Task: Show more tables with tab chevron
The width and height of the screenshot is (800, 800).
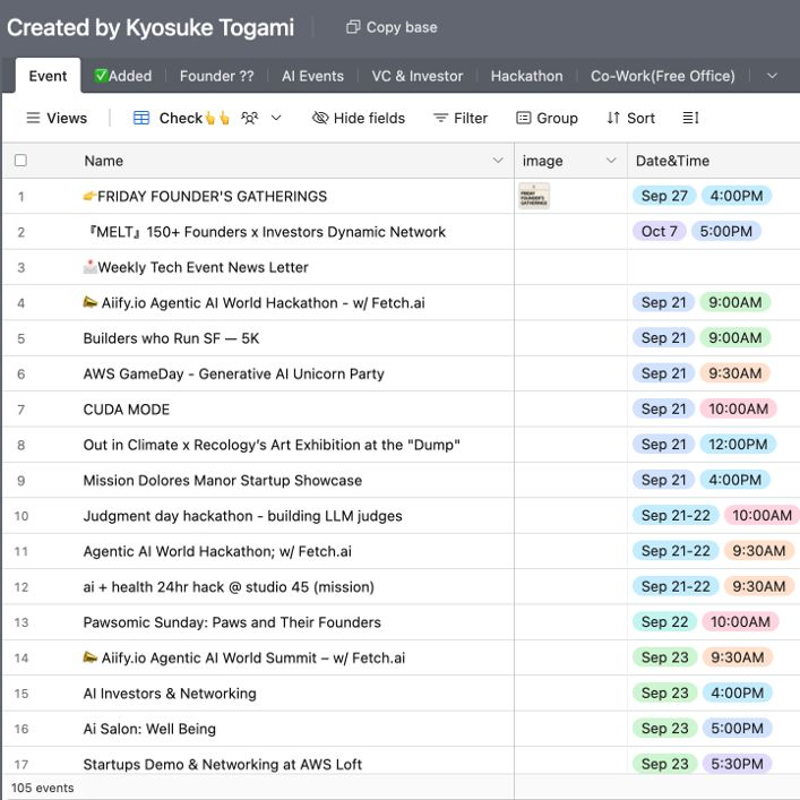Action: click(771, 76)
